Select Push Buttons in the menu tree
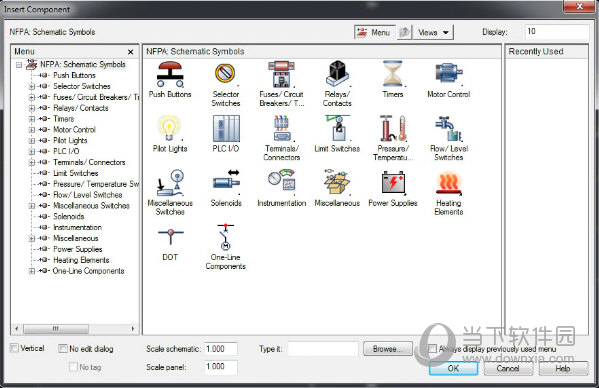The height and width of the screenshot is (388, 599). (74, 75)
